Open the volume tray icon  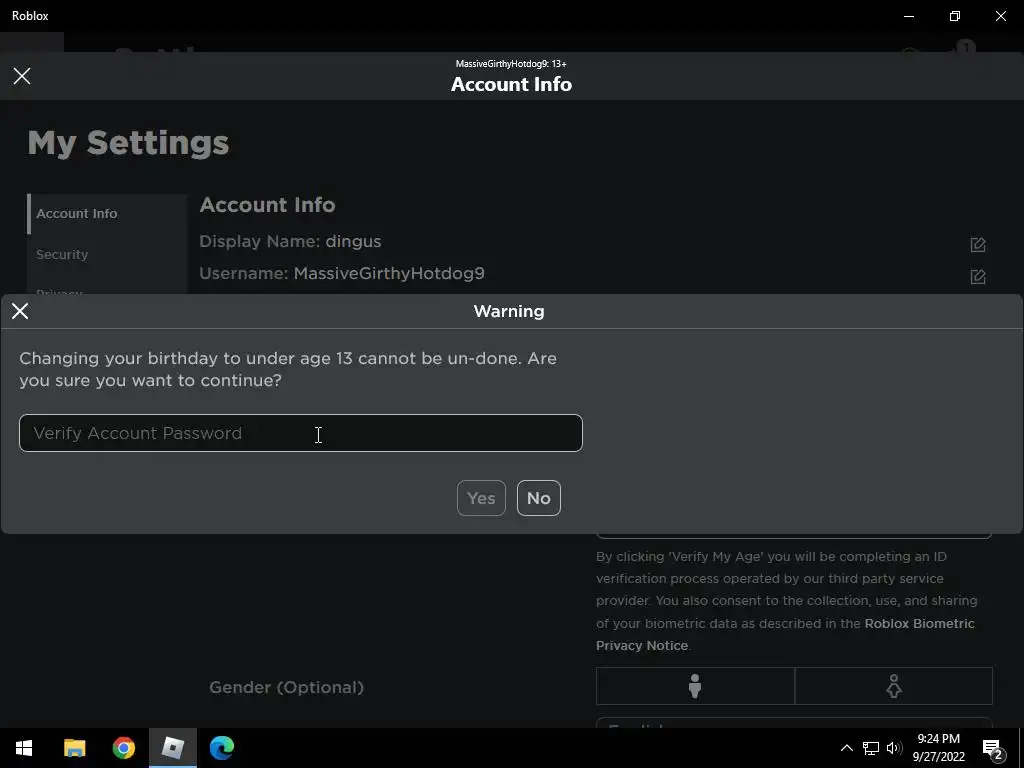coord(894,748)
